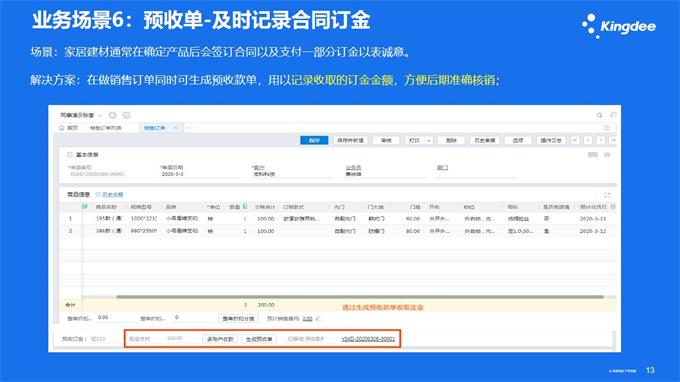Select row 1 in the product table
The height and width of the screenshot is (382, 680).
click(70, 219)
